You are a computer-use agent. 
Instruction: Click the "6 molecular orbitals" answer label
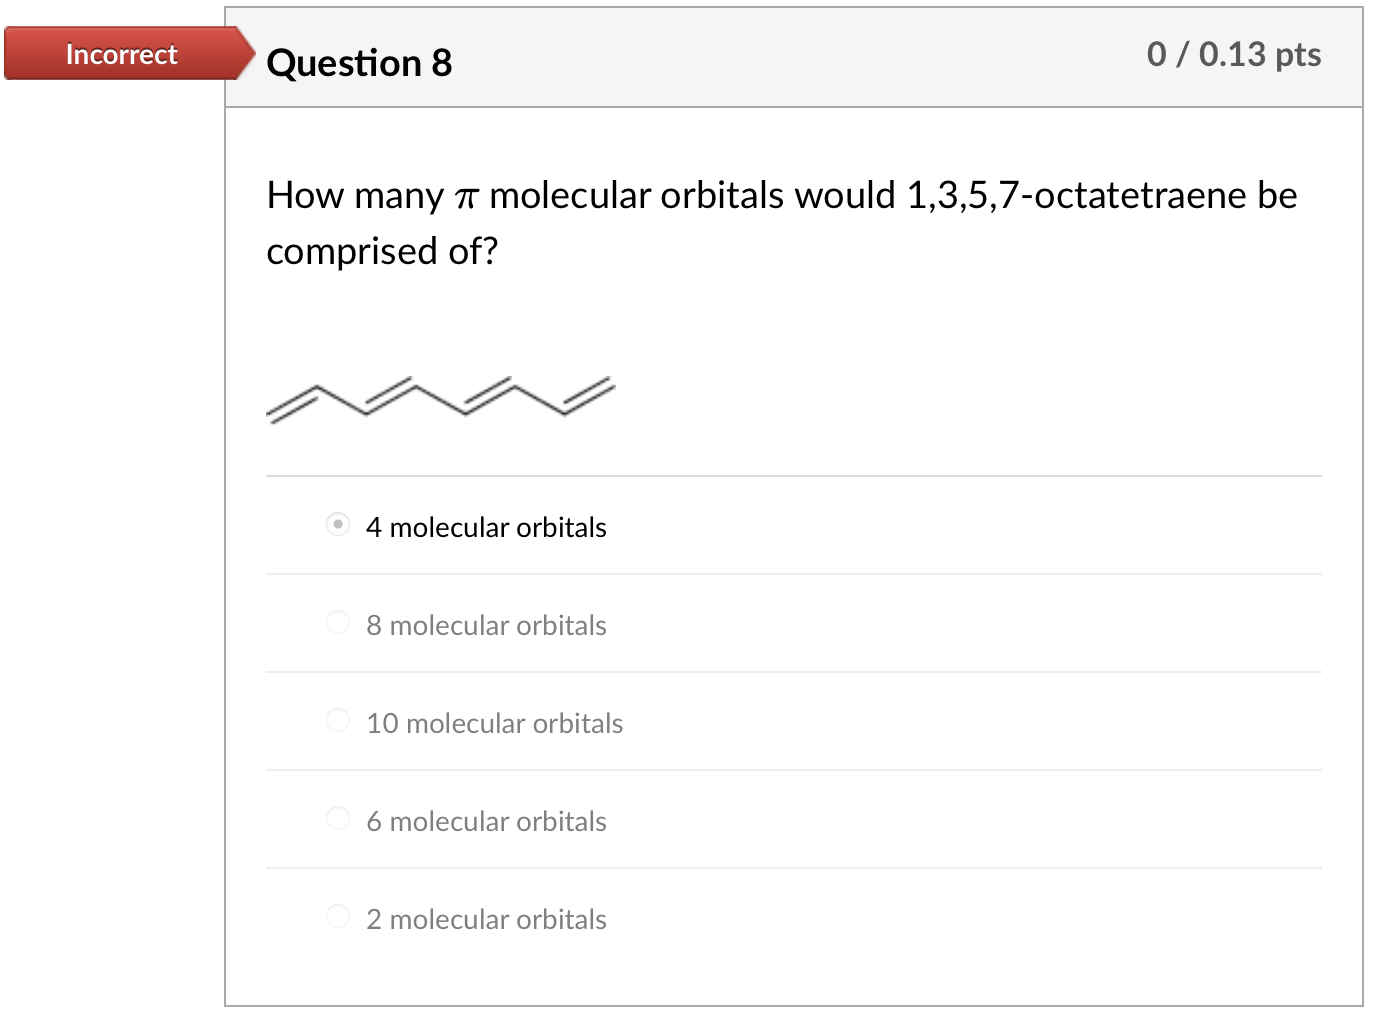pyautogui.click(x=486, y=820)
